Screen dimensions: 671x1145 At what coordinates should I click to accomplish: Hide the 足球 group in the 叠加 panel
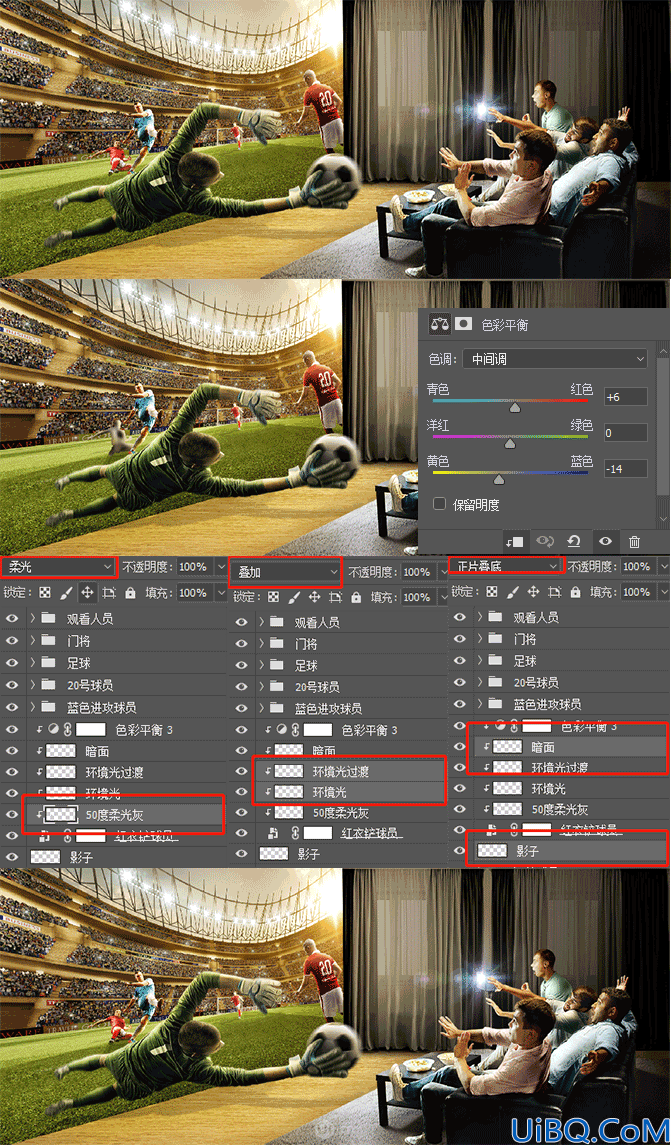tap(240, 665)
